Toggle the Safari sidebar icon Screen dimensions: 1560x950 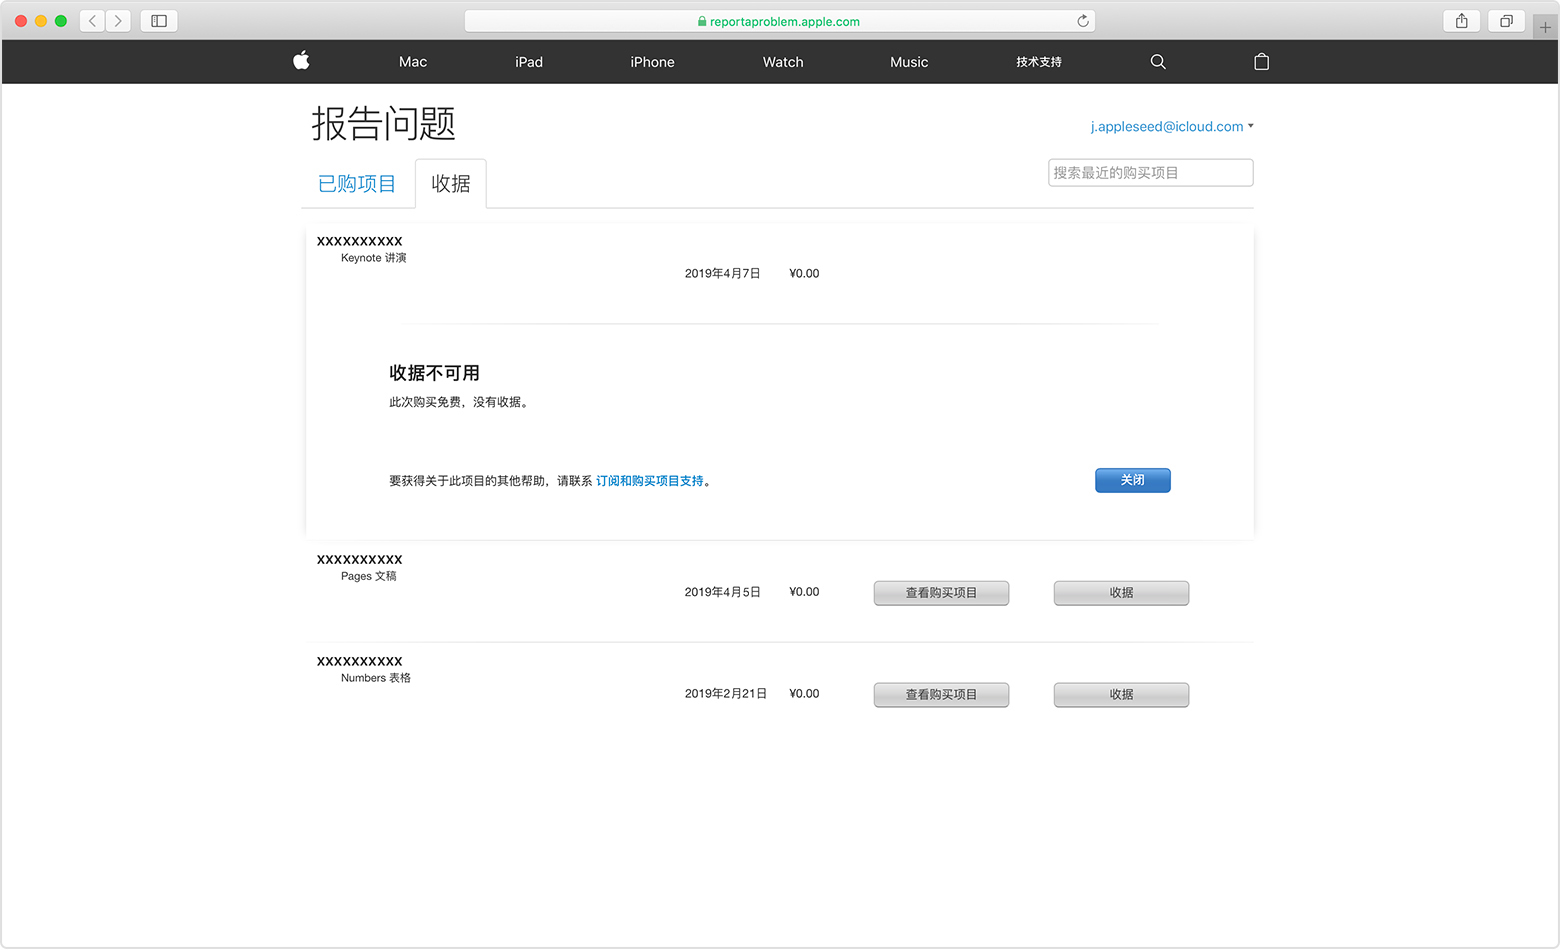pos(159,21)
